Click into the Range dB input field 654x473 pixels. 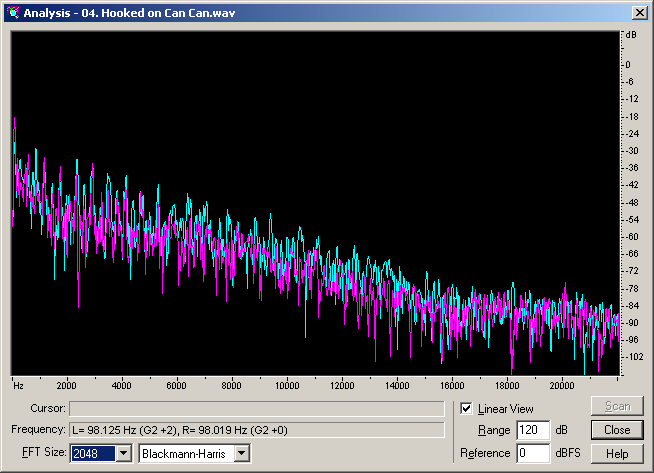click(531, 430)
